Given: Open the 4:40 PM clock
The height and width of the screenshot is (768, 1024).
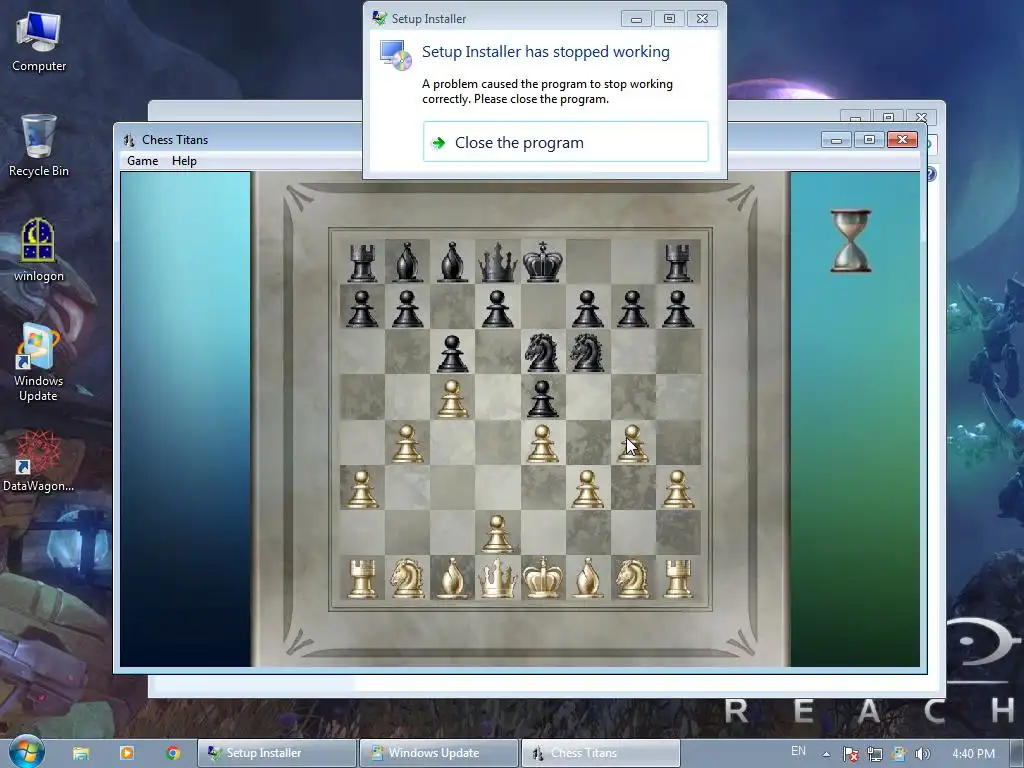Looking at the screenshot, I should tap(973, 754).
